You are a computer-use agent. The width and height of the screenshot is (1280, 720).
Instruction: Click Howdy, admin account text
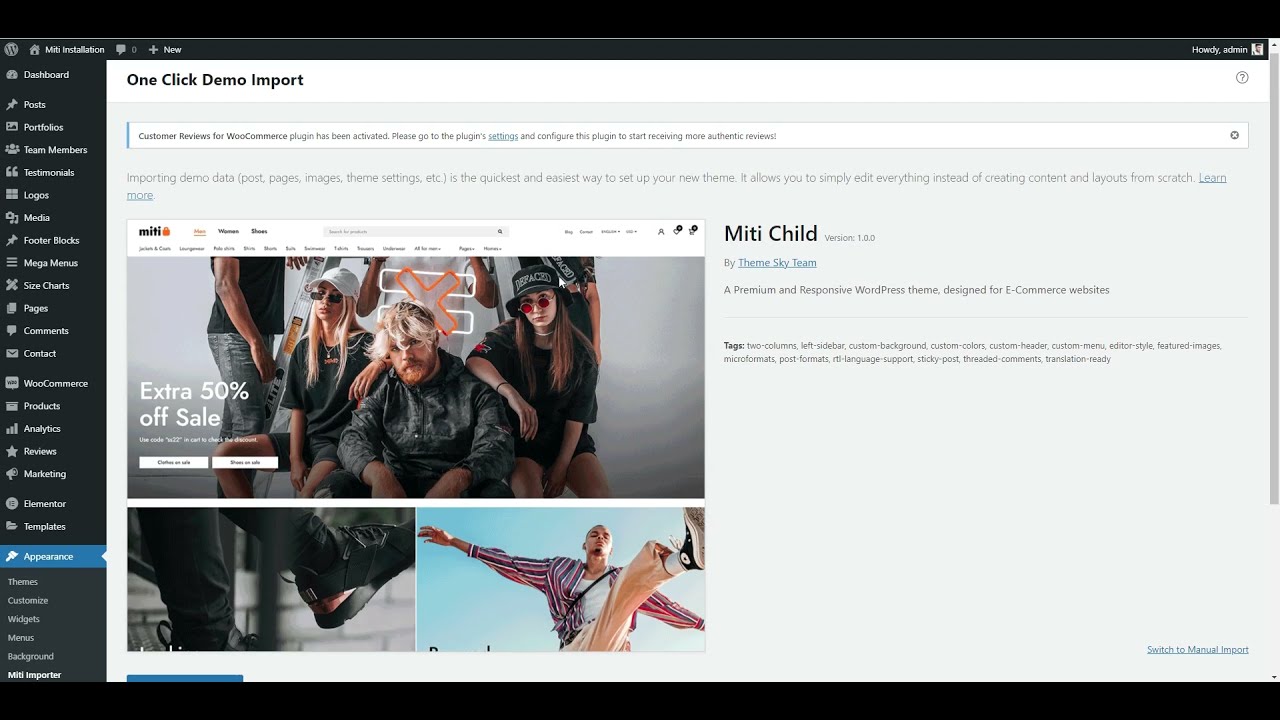tap(1219, 49)
